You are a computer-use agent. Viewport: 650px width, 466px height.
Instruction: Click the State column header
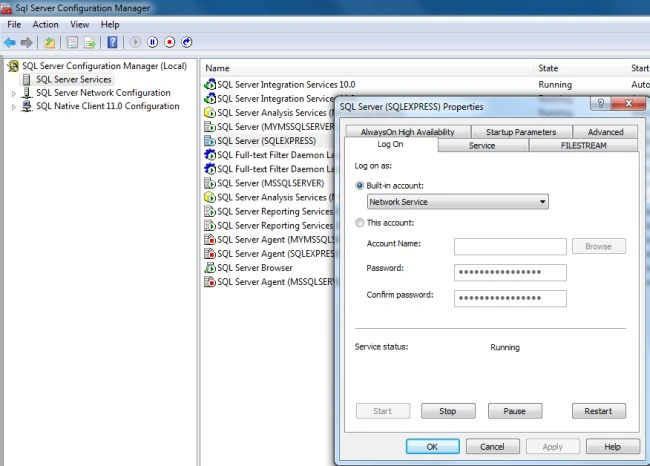point(580,68)
